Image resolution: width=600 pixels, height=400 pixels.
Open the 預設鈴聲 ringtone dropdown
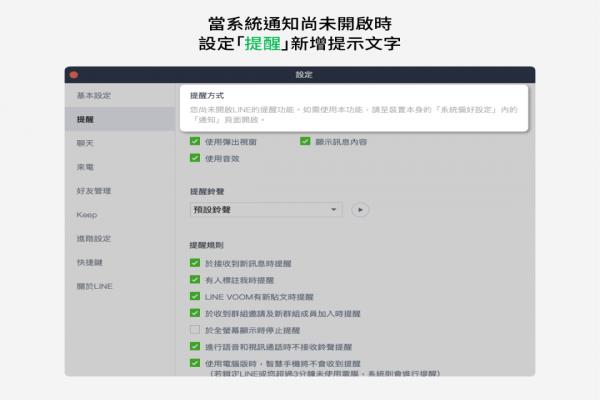coord(266,210)
